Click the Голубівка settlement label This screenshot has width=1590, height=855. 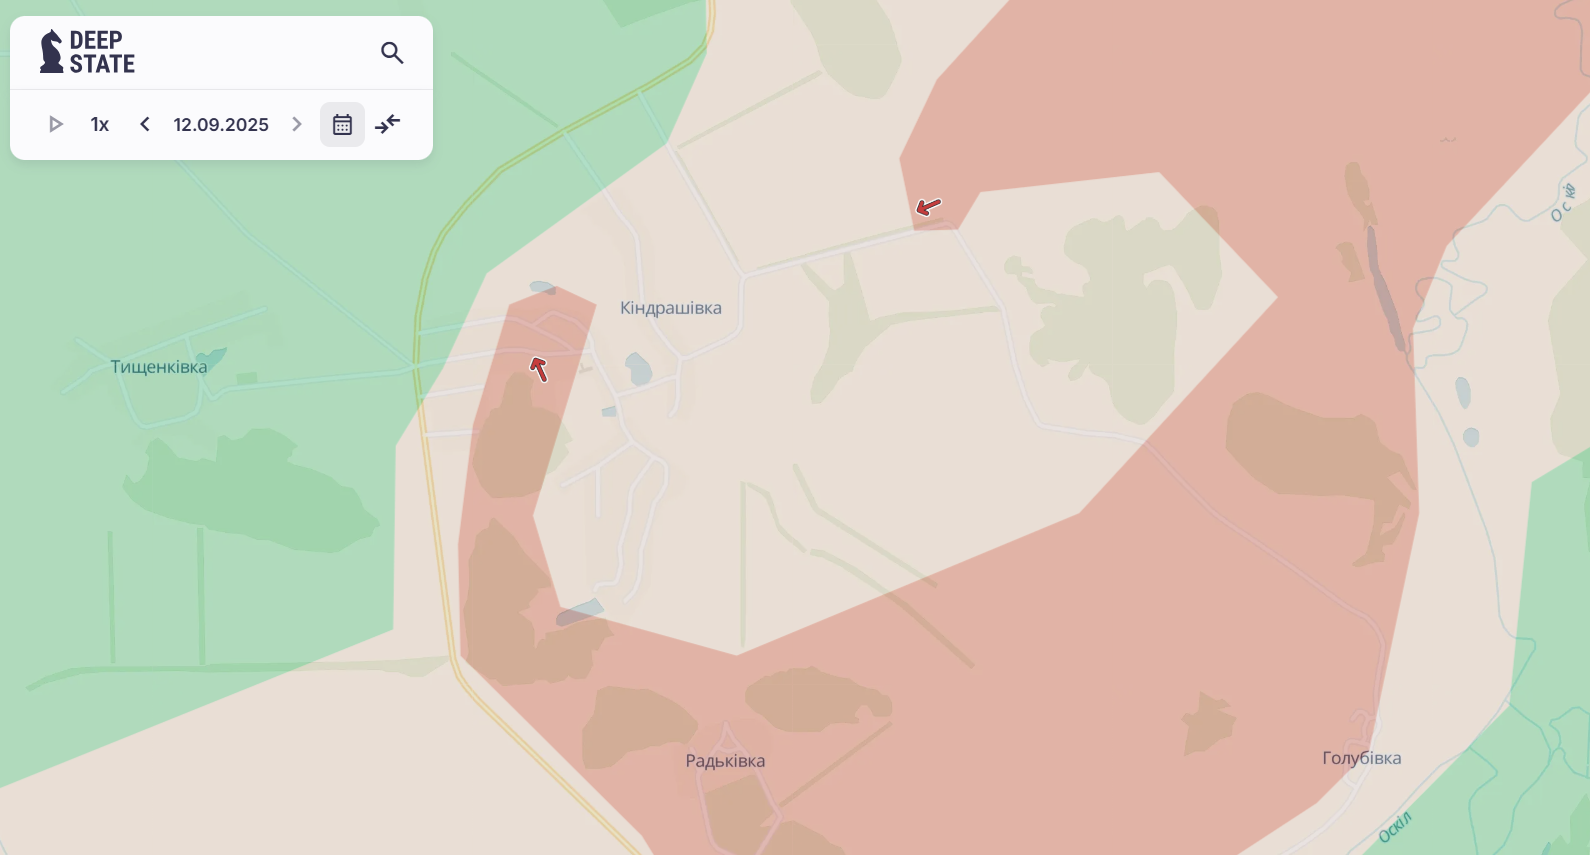[x=1362, y=758]
